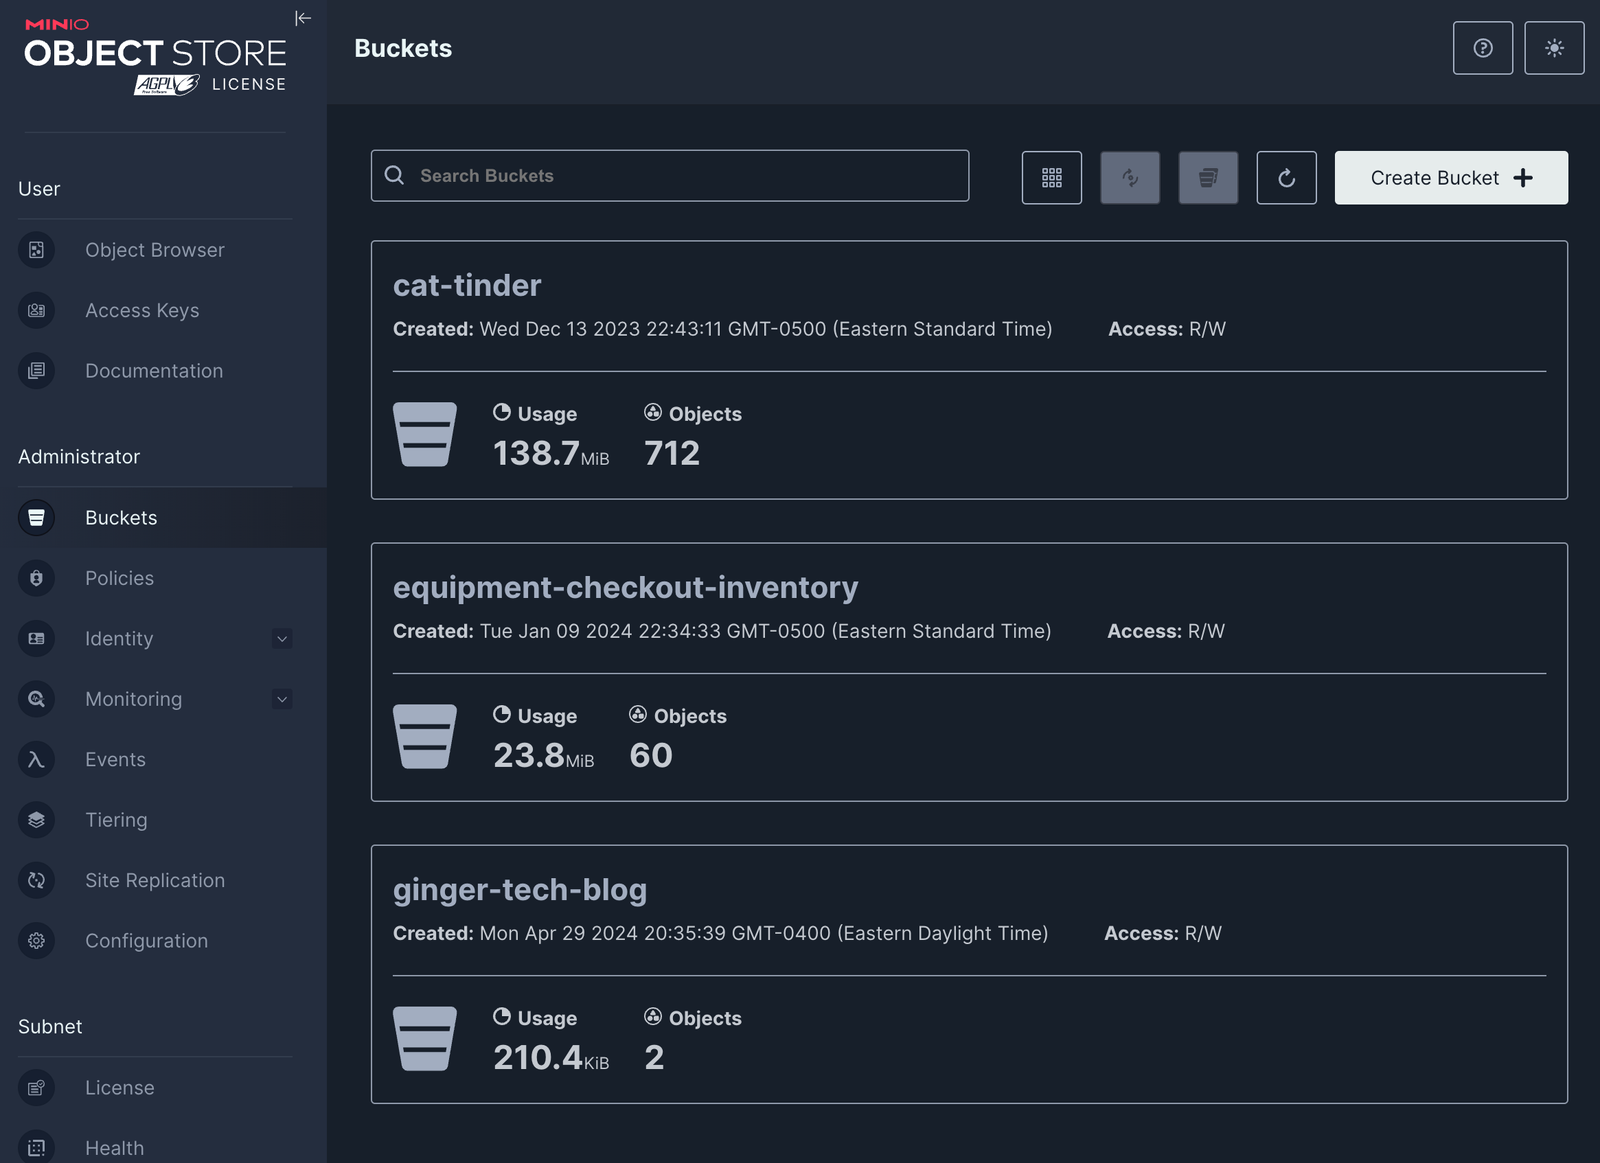Screen dimensions: 1600x1163
Task: Collapse the navigation sidebar
Action: 303,18
